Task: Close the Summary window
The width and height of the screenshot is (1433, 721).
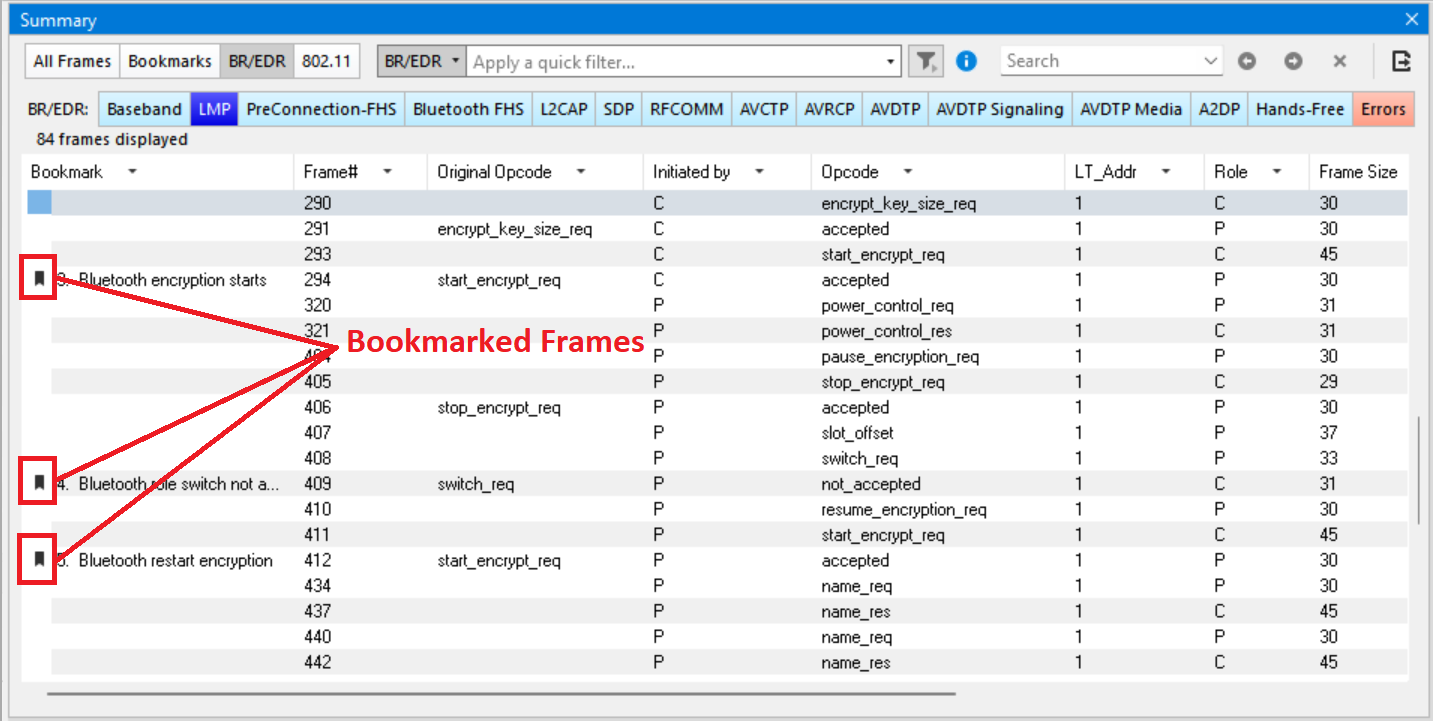Action: [1412, 19]
